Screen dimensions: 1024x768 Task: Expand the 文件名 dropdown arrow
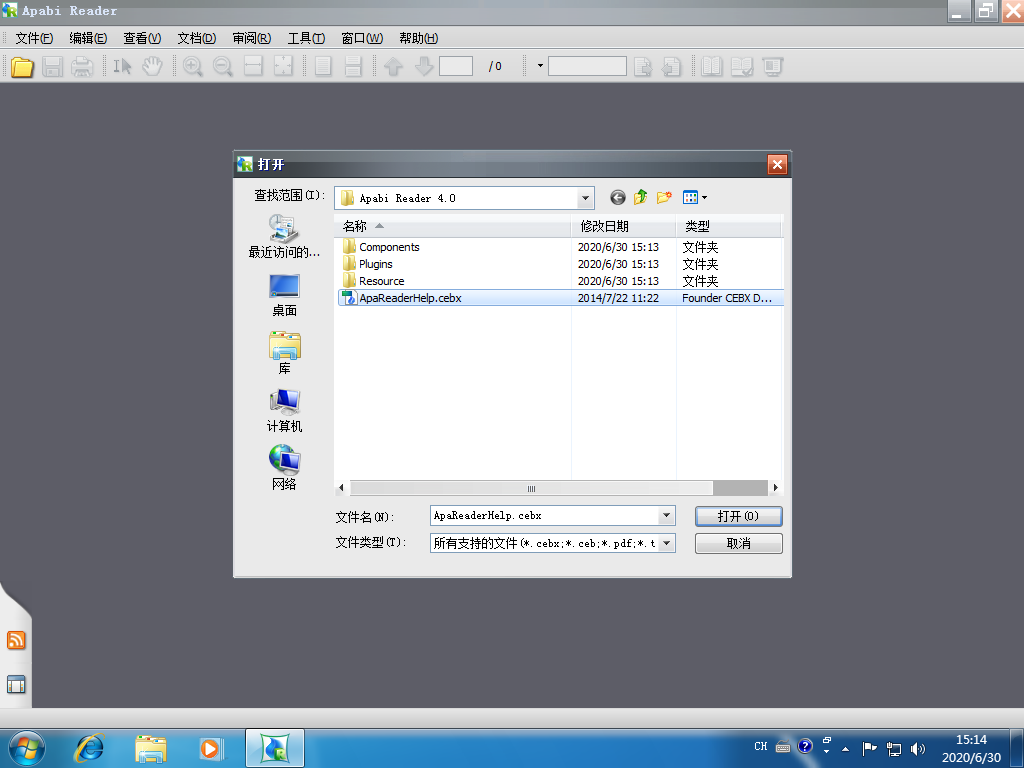pos(666,515)
